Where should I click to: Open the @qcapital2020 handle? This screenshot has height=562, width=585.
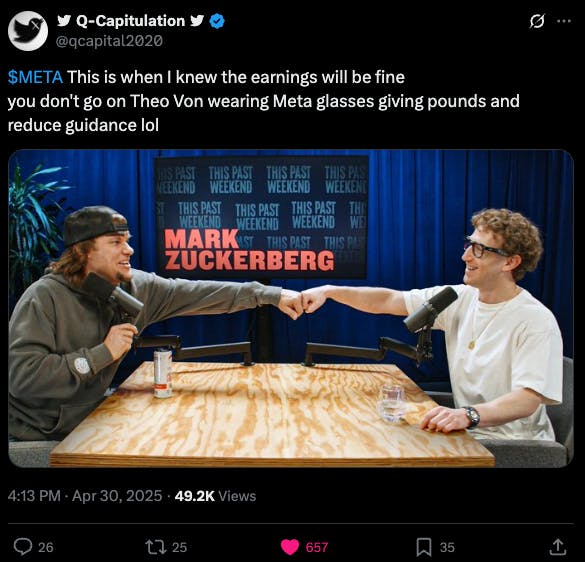coord(109,41)
